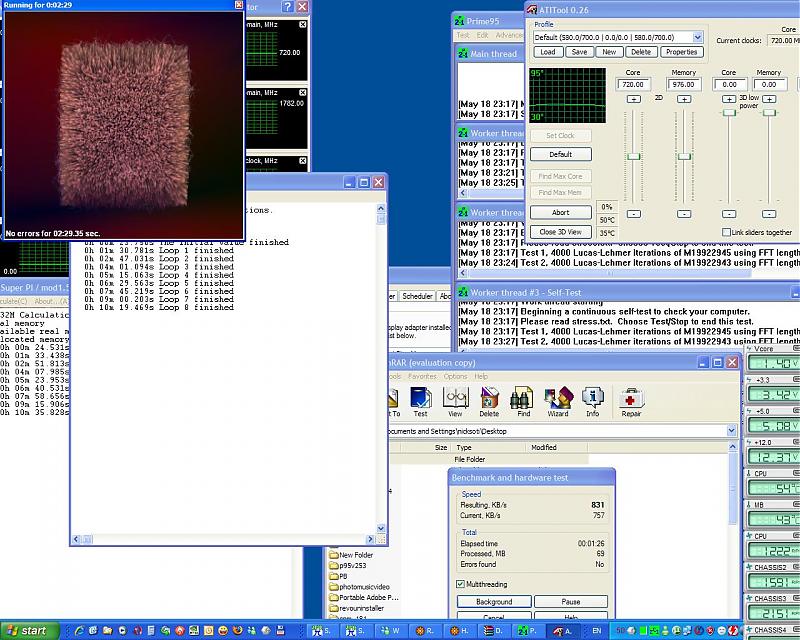Open the Favorites menu in WinRAR
This screenshot has height=640, width=800.
pos(422,376)
